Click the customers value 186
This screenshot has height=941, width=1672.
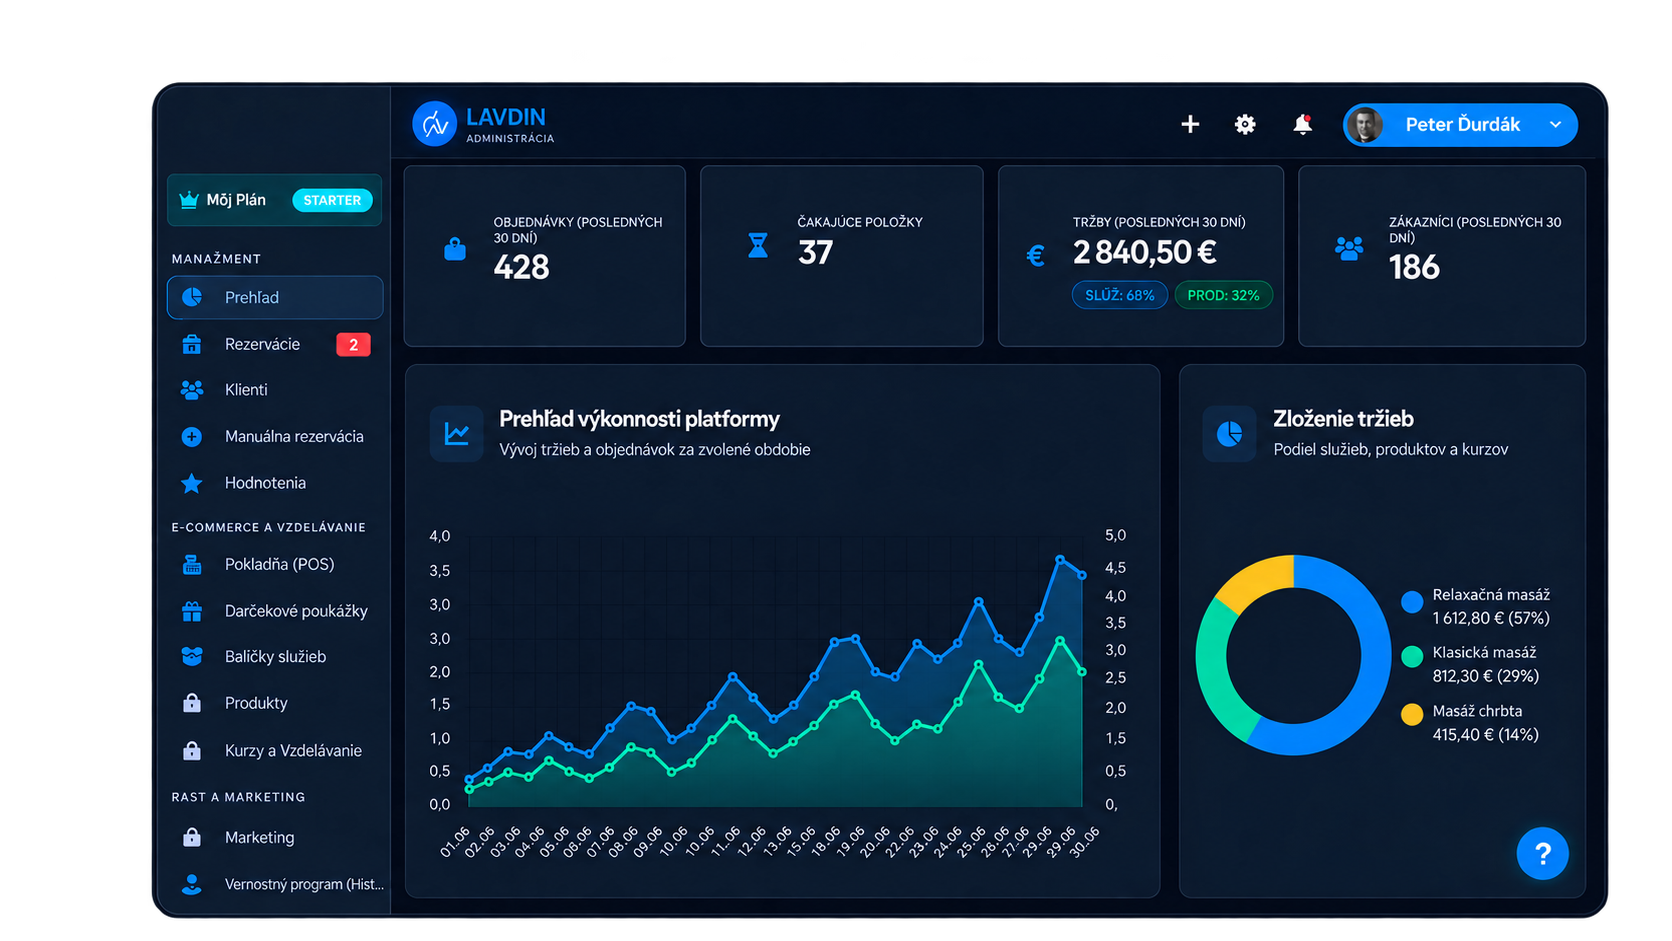(x=1414, y=267)
